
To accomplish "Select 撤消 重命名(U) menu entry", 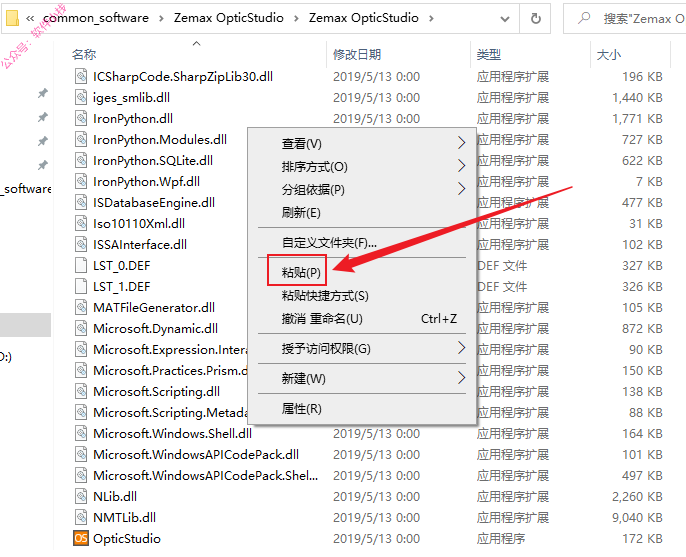I will [x=322, y=319].
